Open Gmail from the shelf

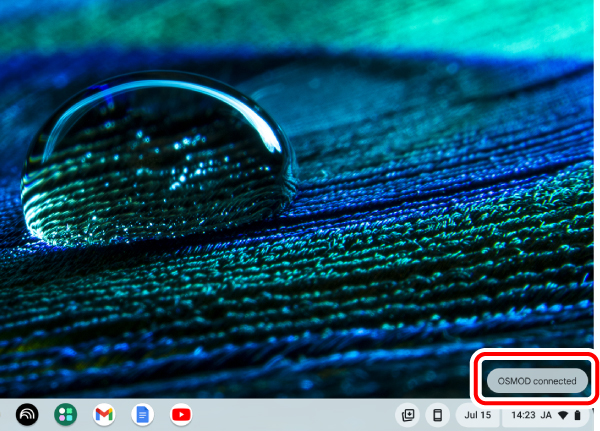pos(104,414)
